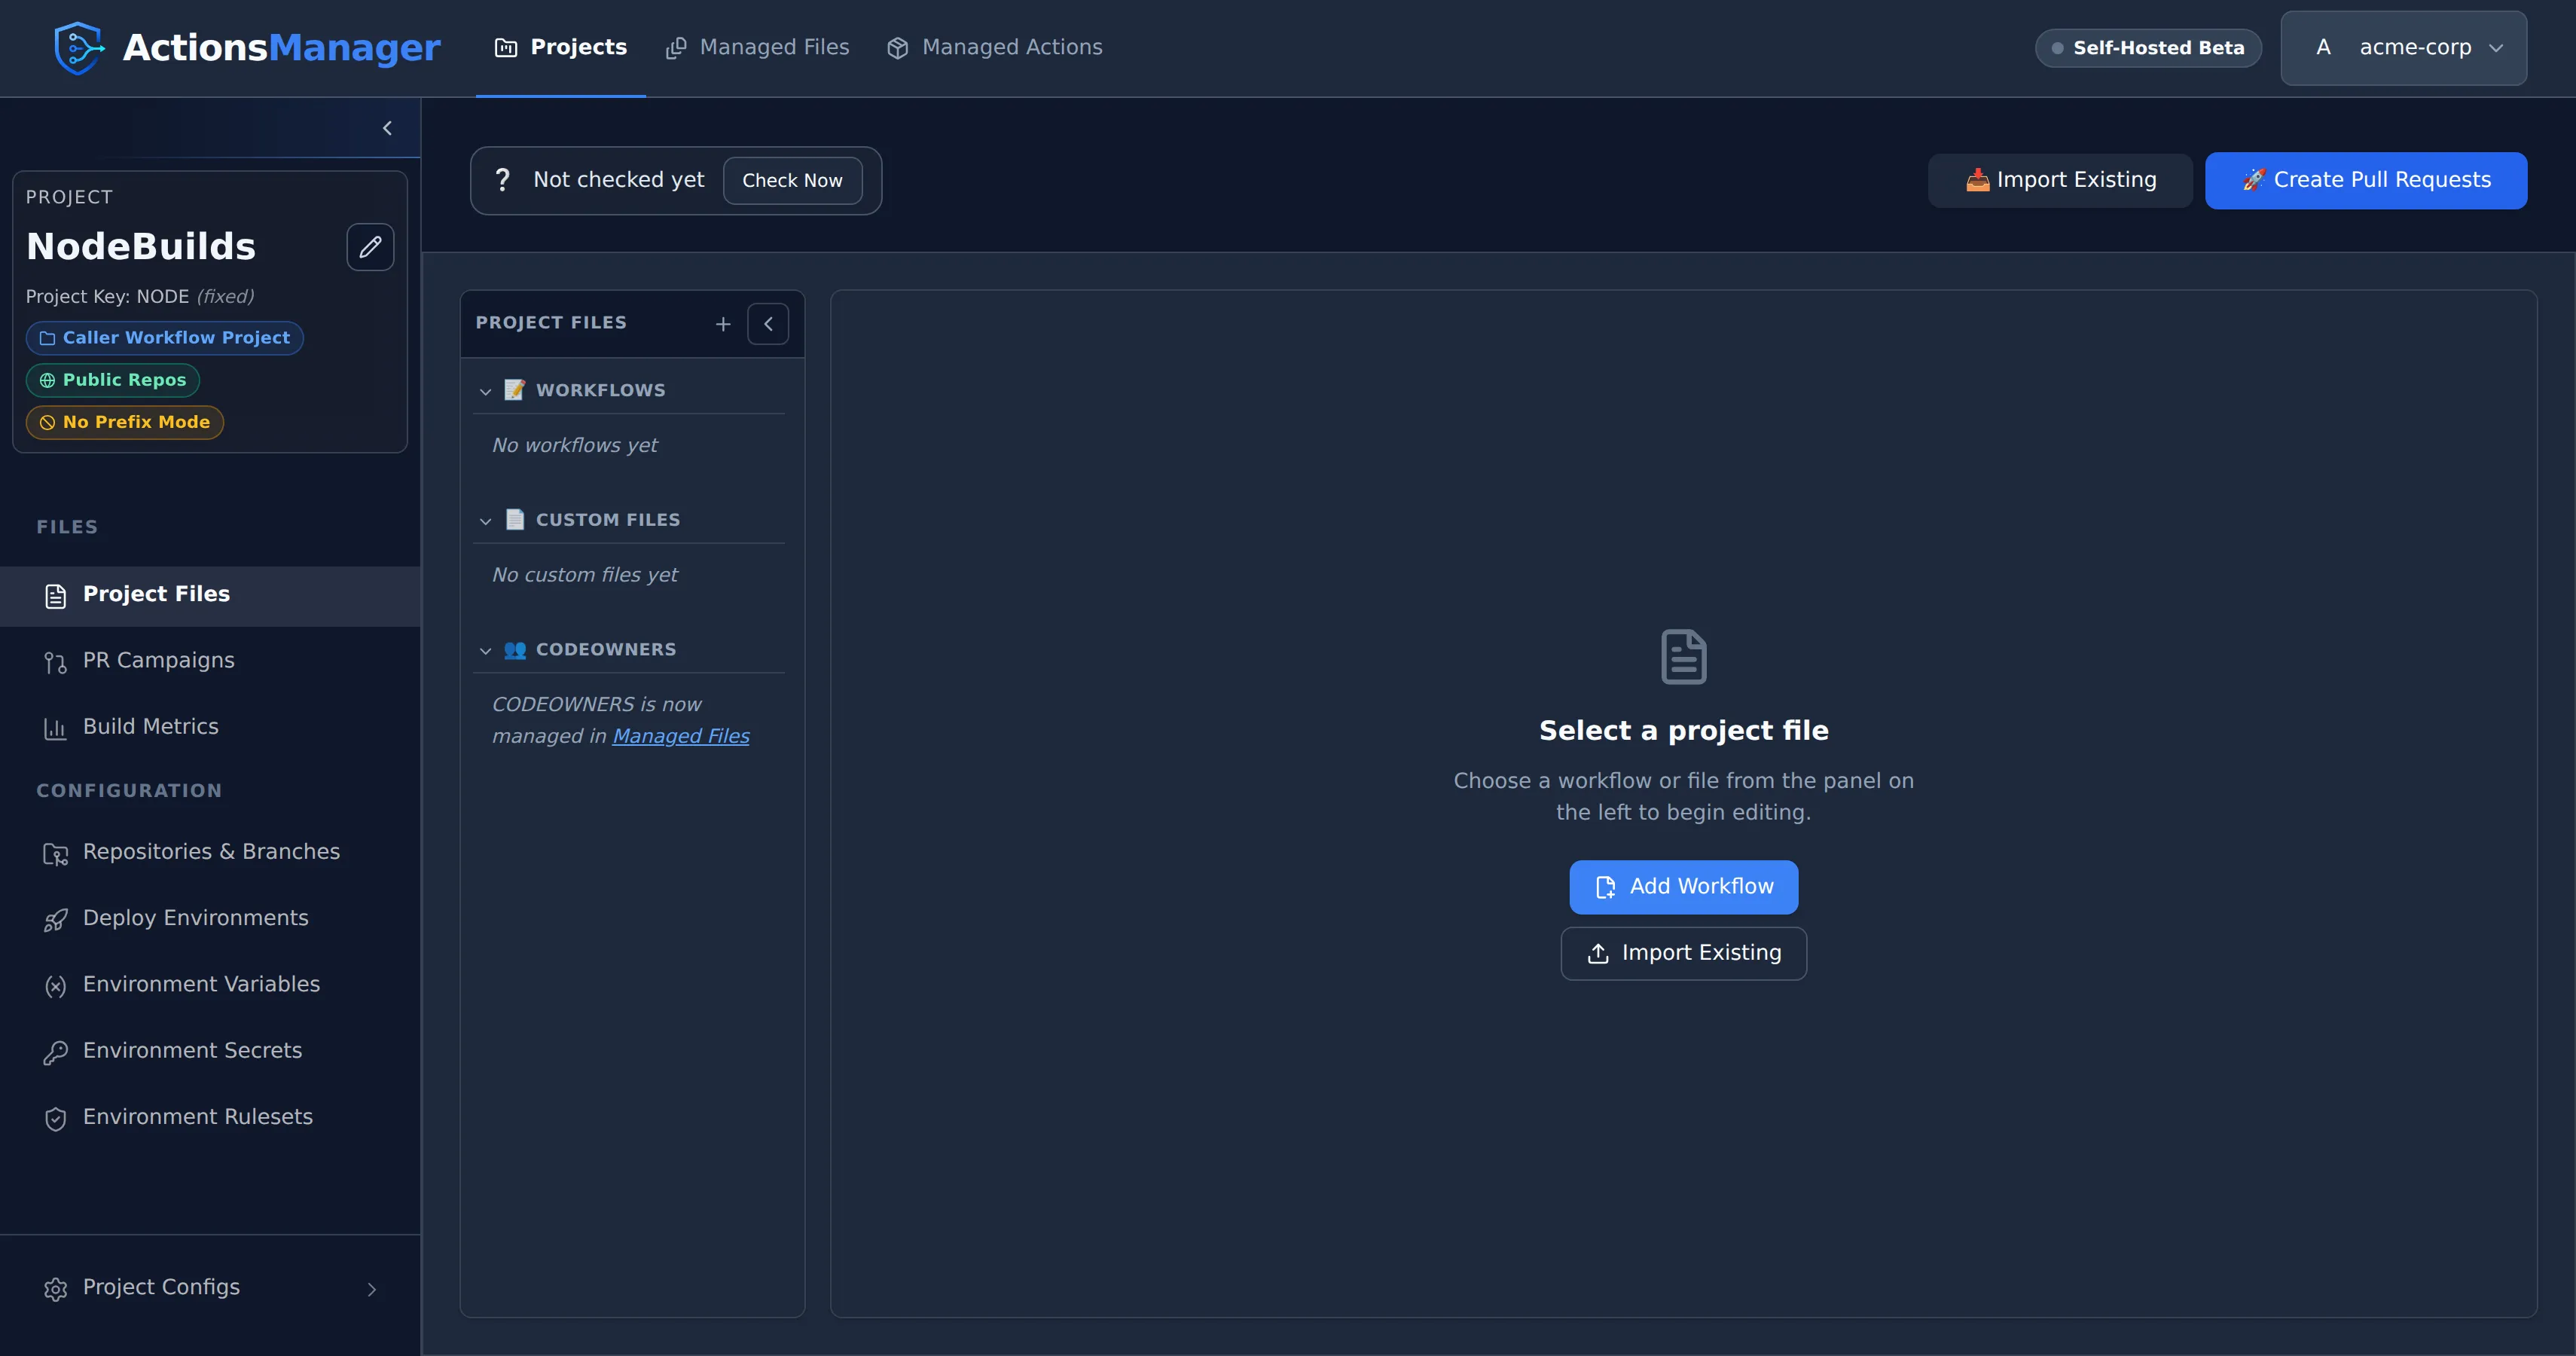Collapse the Workflows section chevron
The height and width of the screenshot is (1356, 2576).
[x=485, y=391]
